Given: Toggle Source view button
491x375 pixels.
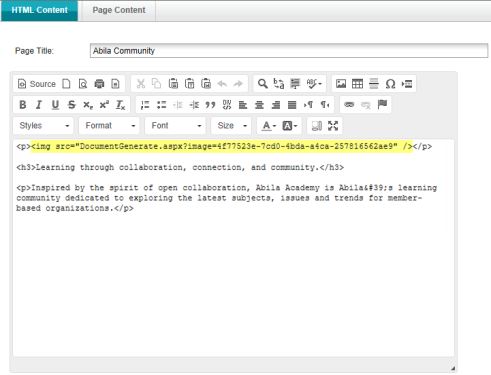Looking at the screenshot, I should 37,84.
